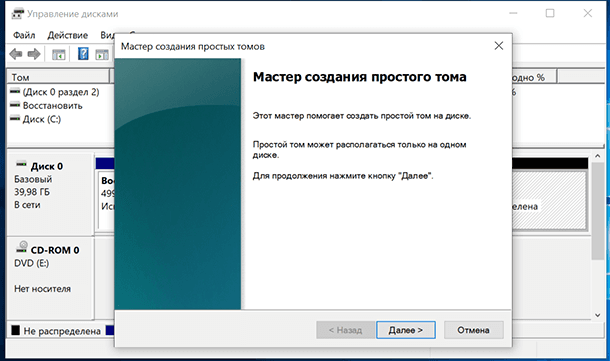The width and height of the screenshot is (610, 361).
Task: Click the drive icon of Восстановить row
Action: click(15, 105)
